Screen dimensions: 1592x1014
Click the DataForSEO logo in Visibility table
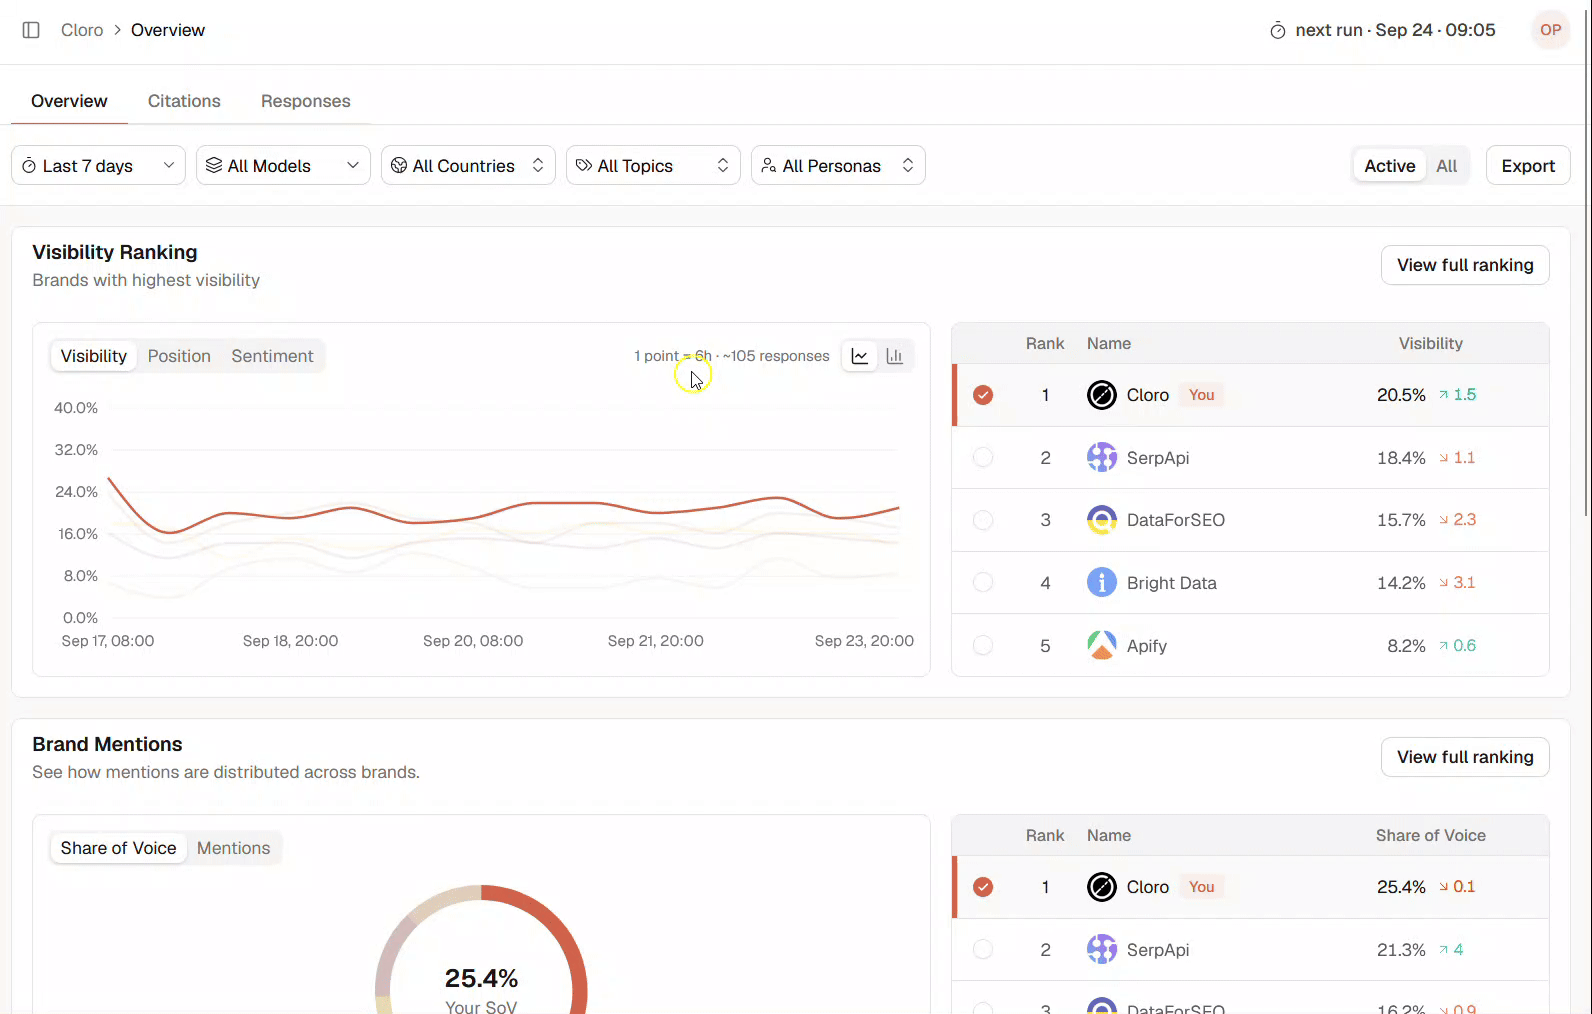[x=1101, y=520]
